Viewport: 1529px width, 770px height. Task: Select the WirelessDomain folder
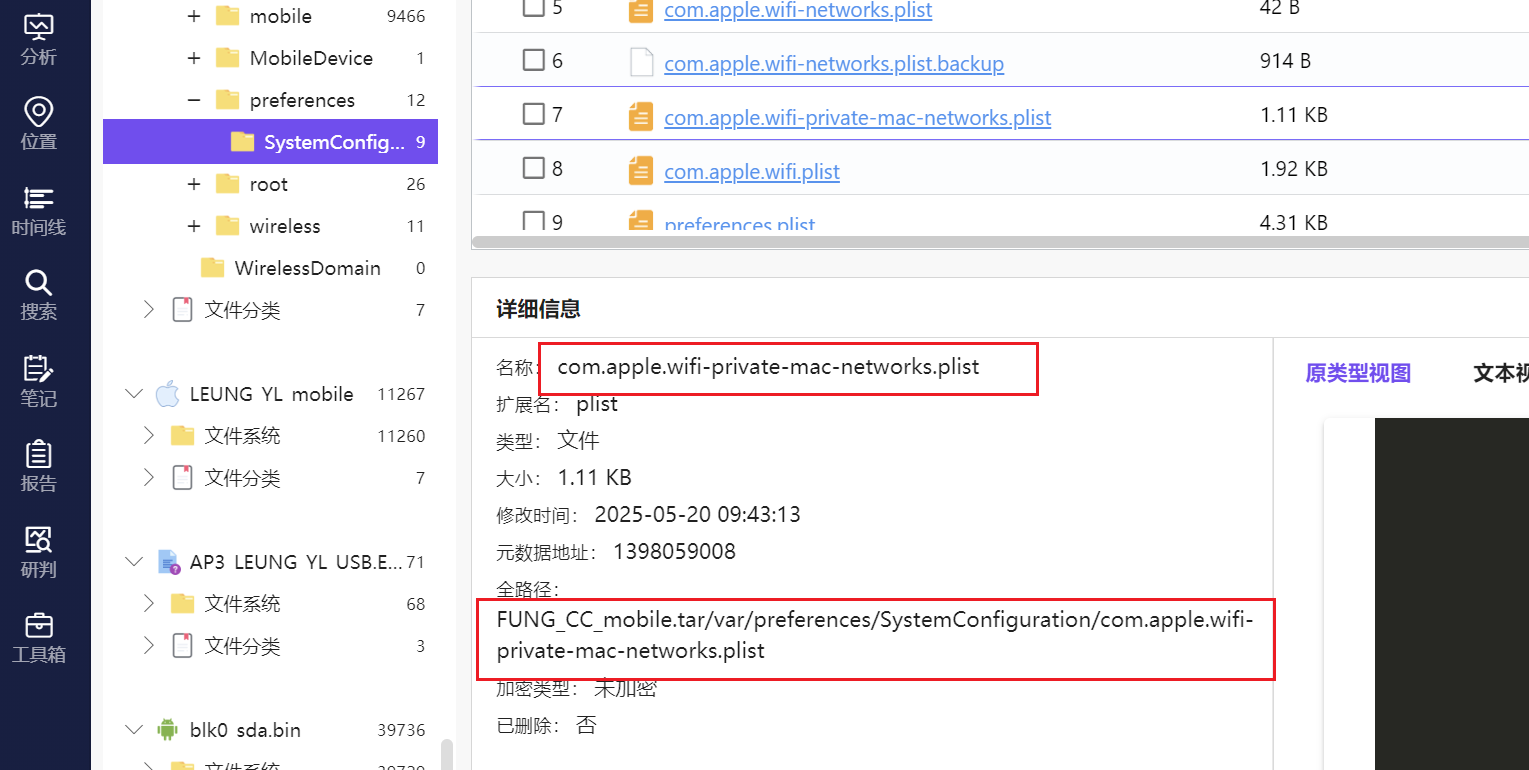307,268
